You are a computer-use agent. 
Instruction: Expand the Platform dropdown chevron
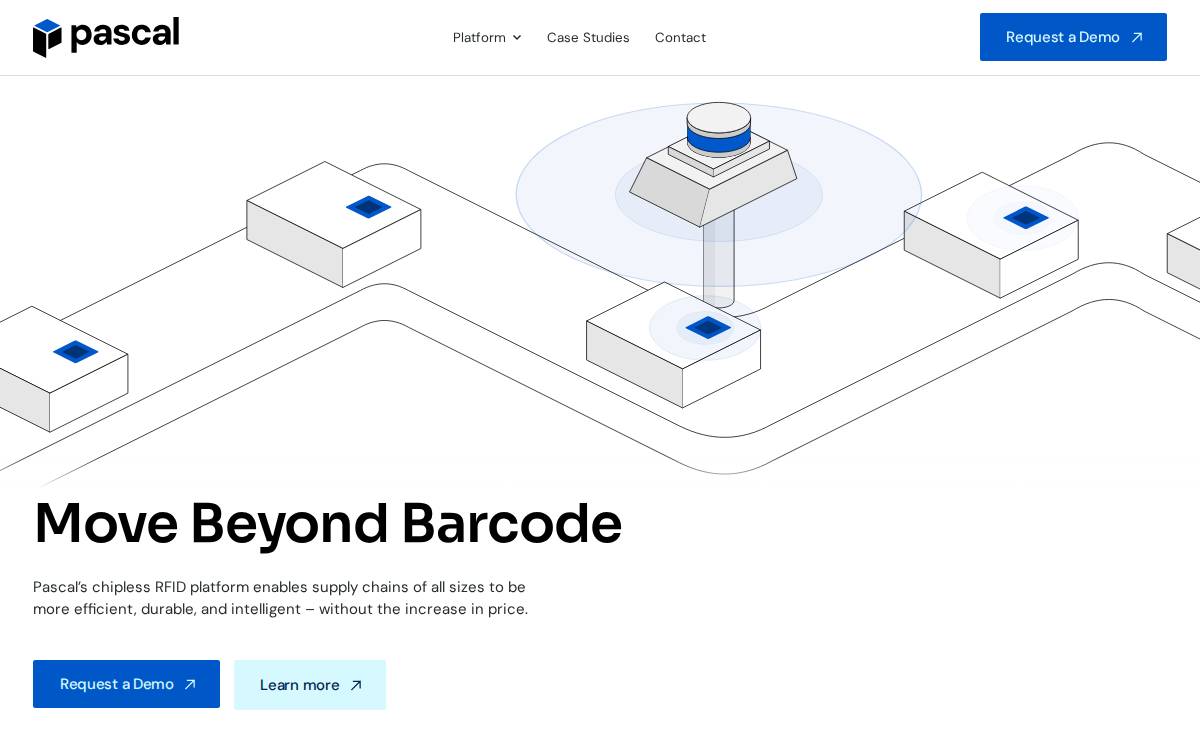click(x=517, y=38)
